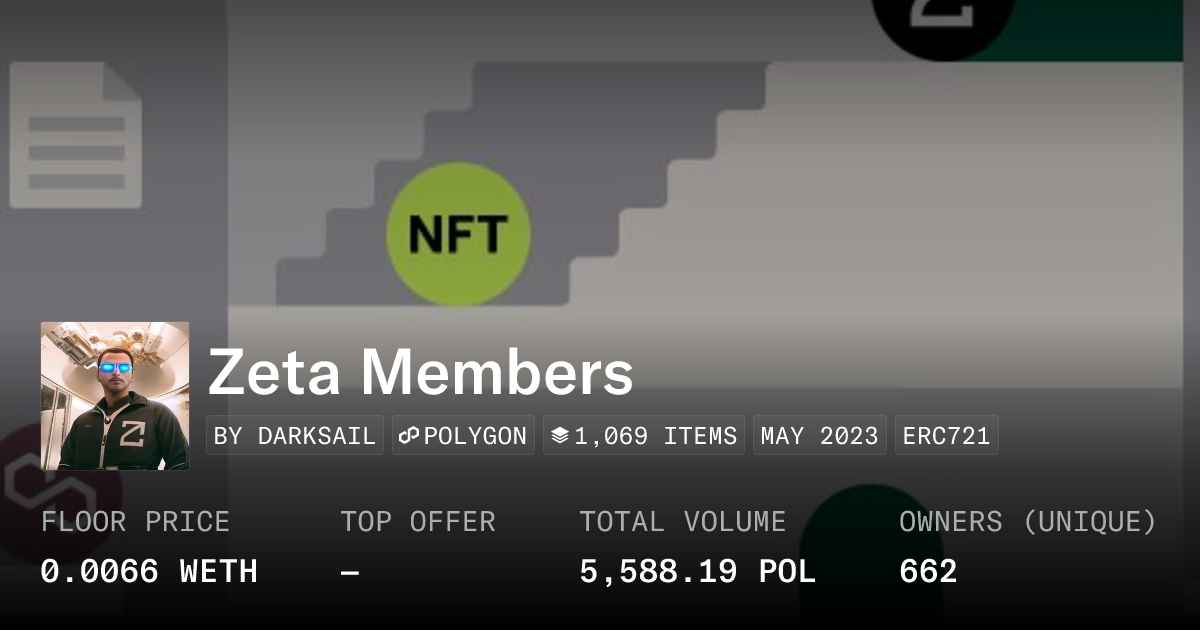Viewport: 1200px width, 630px height.
Task: Click the gray document icon in banner
Action: pyautogui.click(x=75, y=135)
